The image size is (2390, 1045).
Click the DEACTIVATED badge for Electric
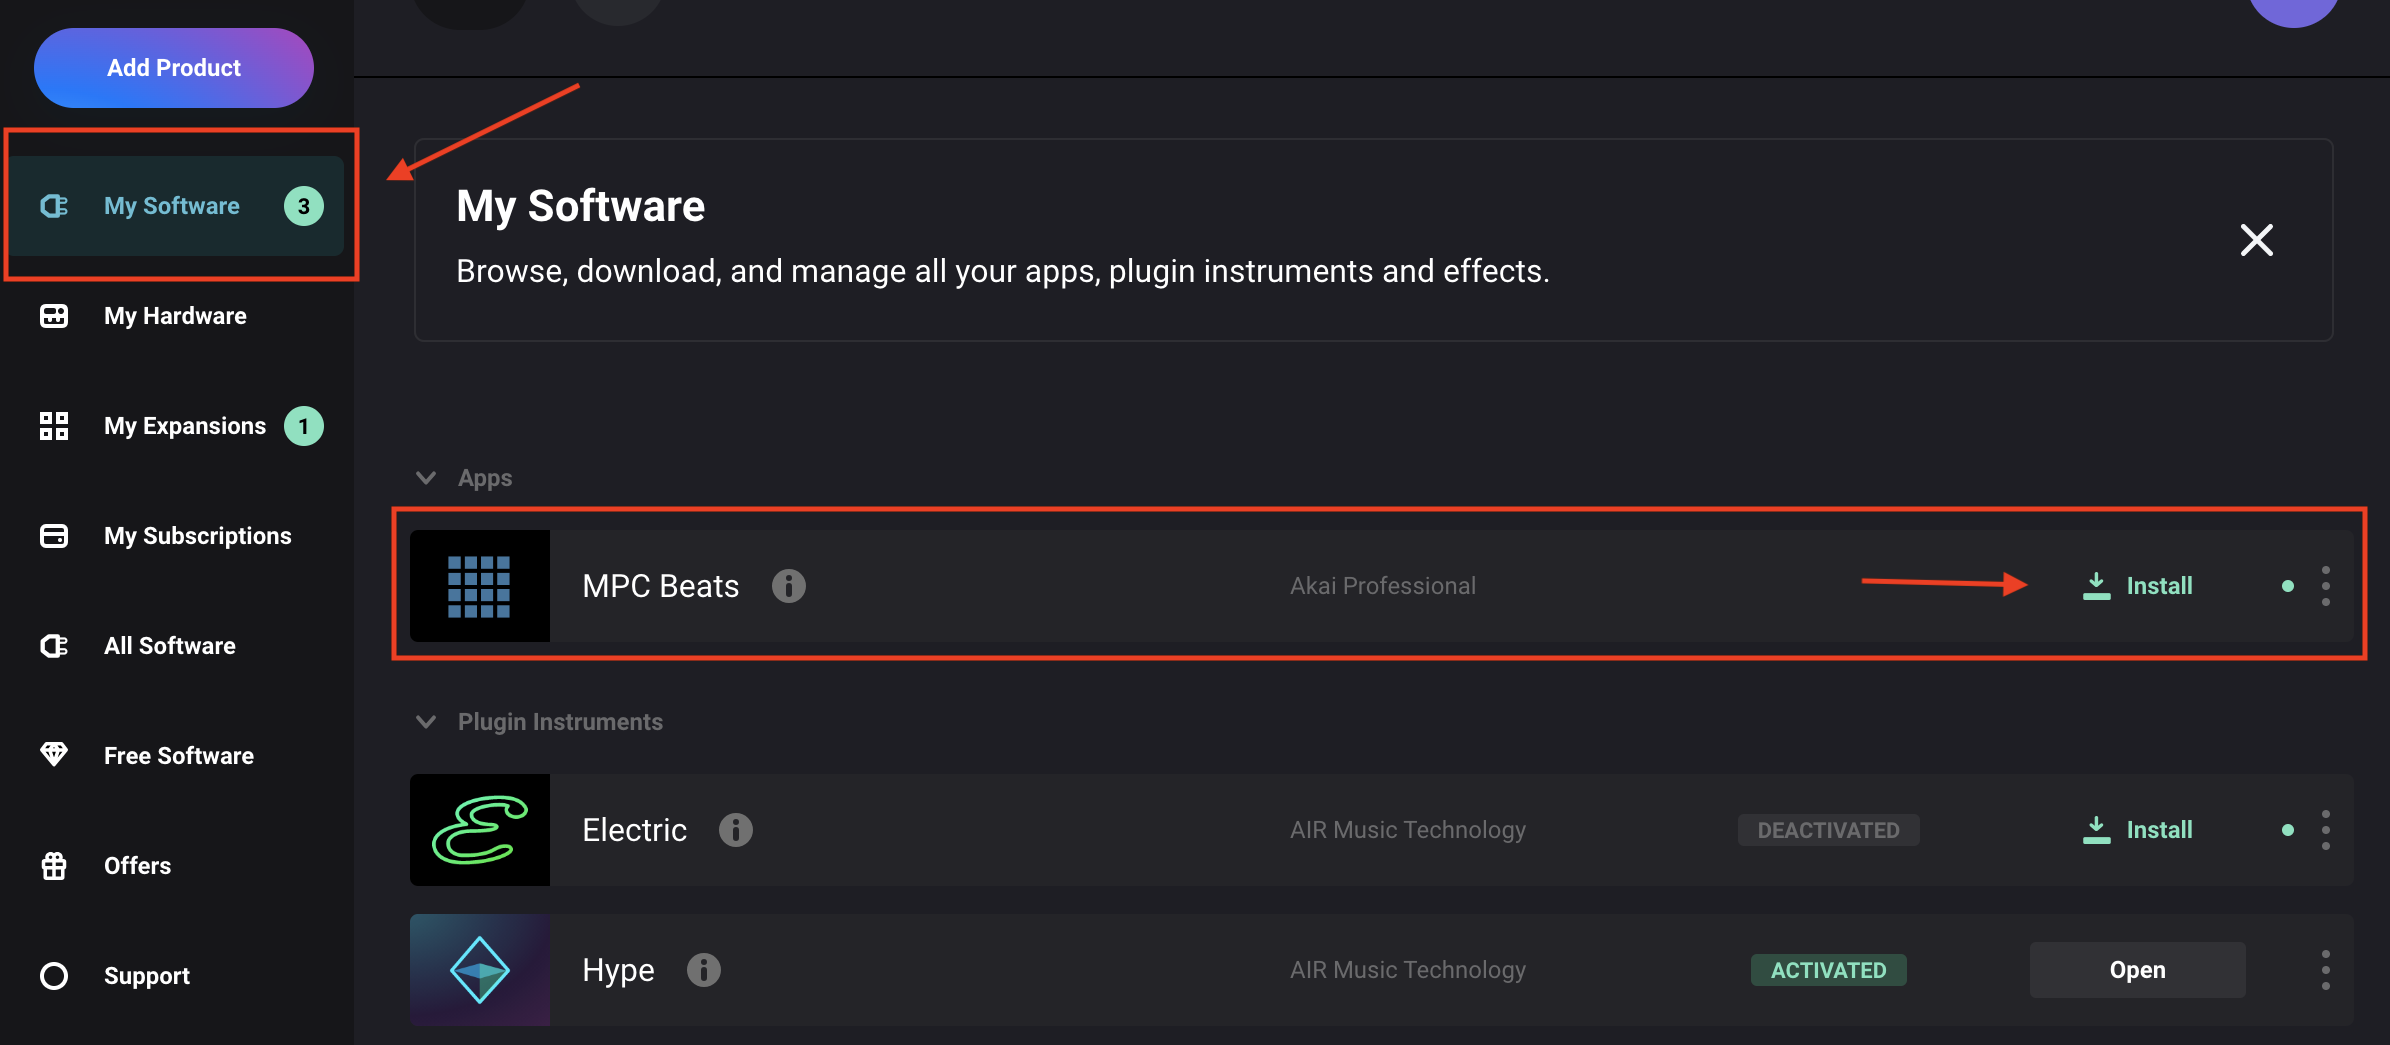(1829, 830)
